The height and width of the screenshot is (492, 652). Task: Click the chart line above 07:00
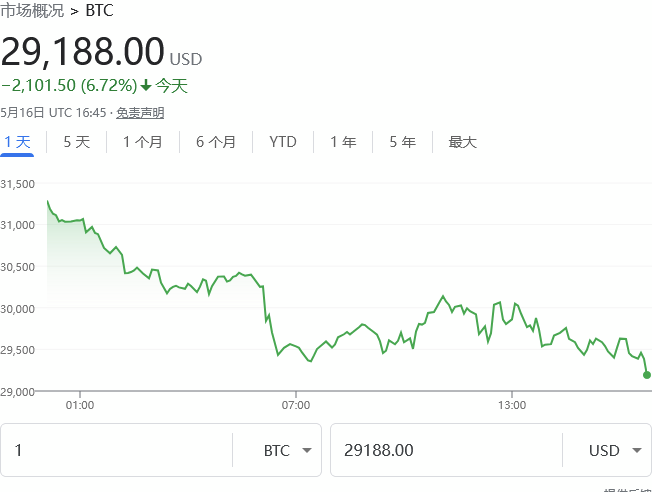(x=296, y=346)
